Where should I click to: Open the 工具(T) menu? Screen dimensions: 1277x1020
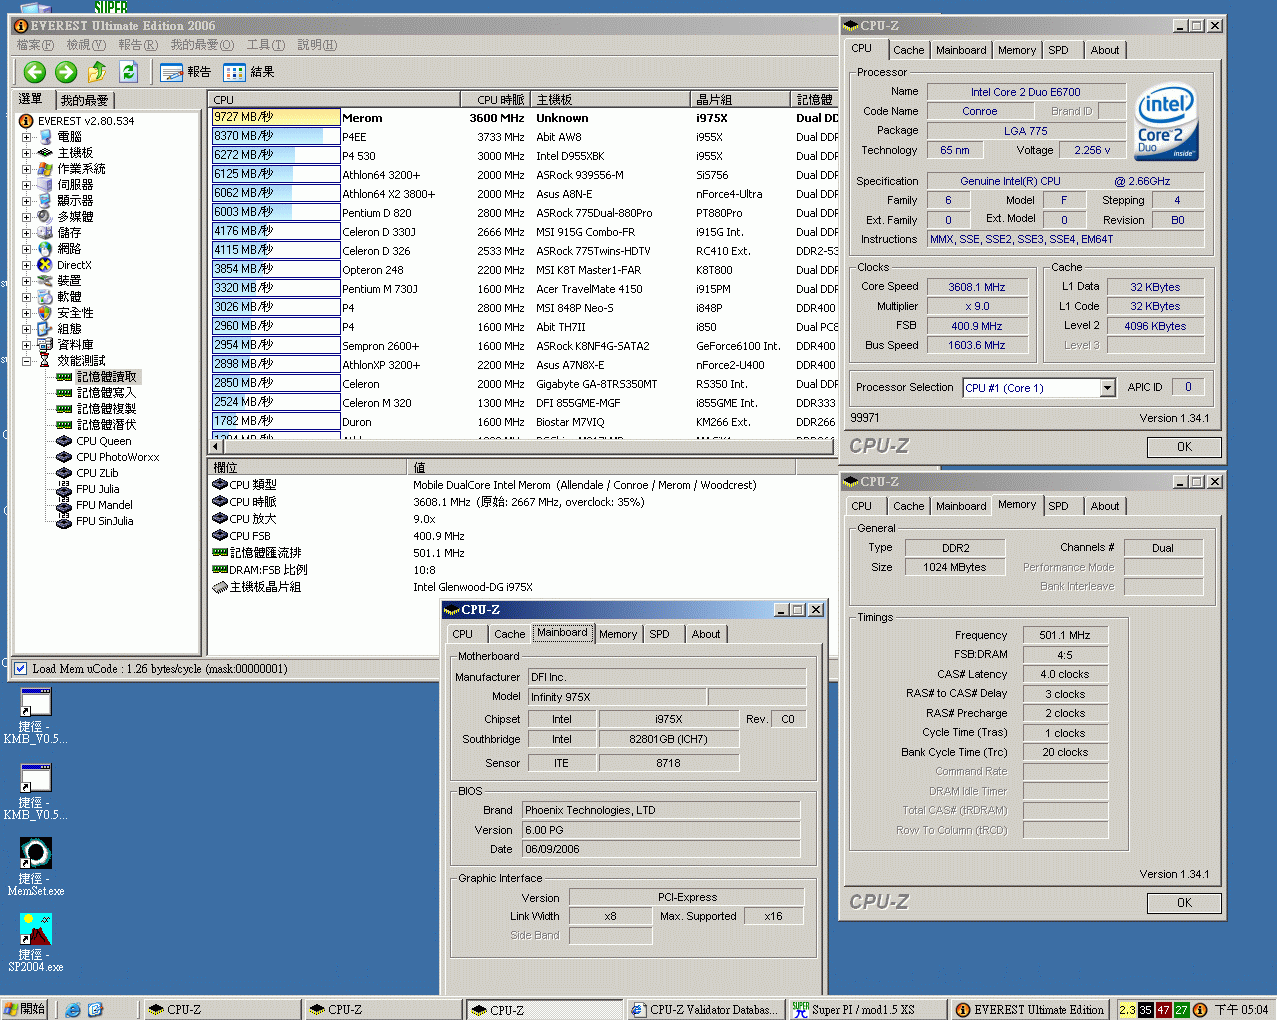pyautogui.click(x=265, y=45)
